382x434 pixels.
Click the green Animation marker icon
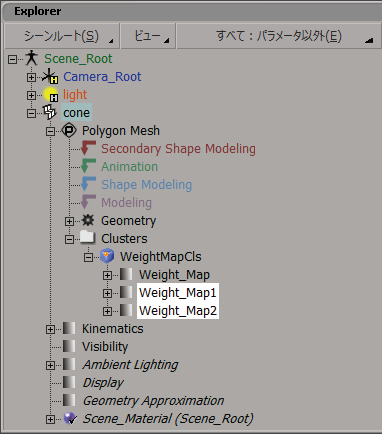click(88, 166)
